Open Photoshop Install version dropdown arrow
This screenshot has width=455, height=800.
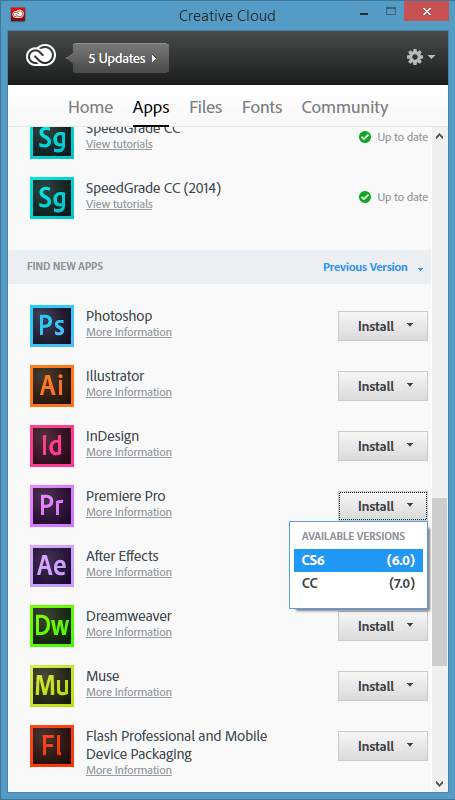point(410,326)
